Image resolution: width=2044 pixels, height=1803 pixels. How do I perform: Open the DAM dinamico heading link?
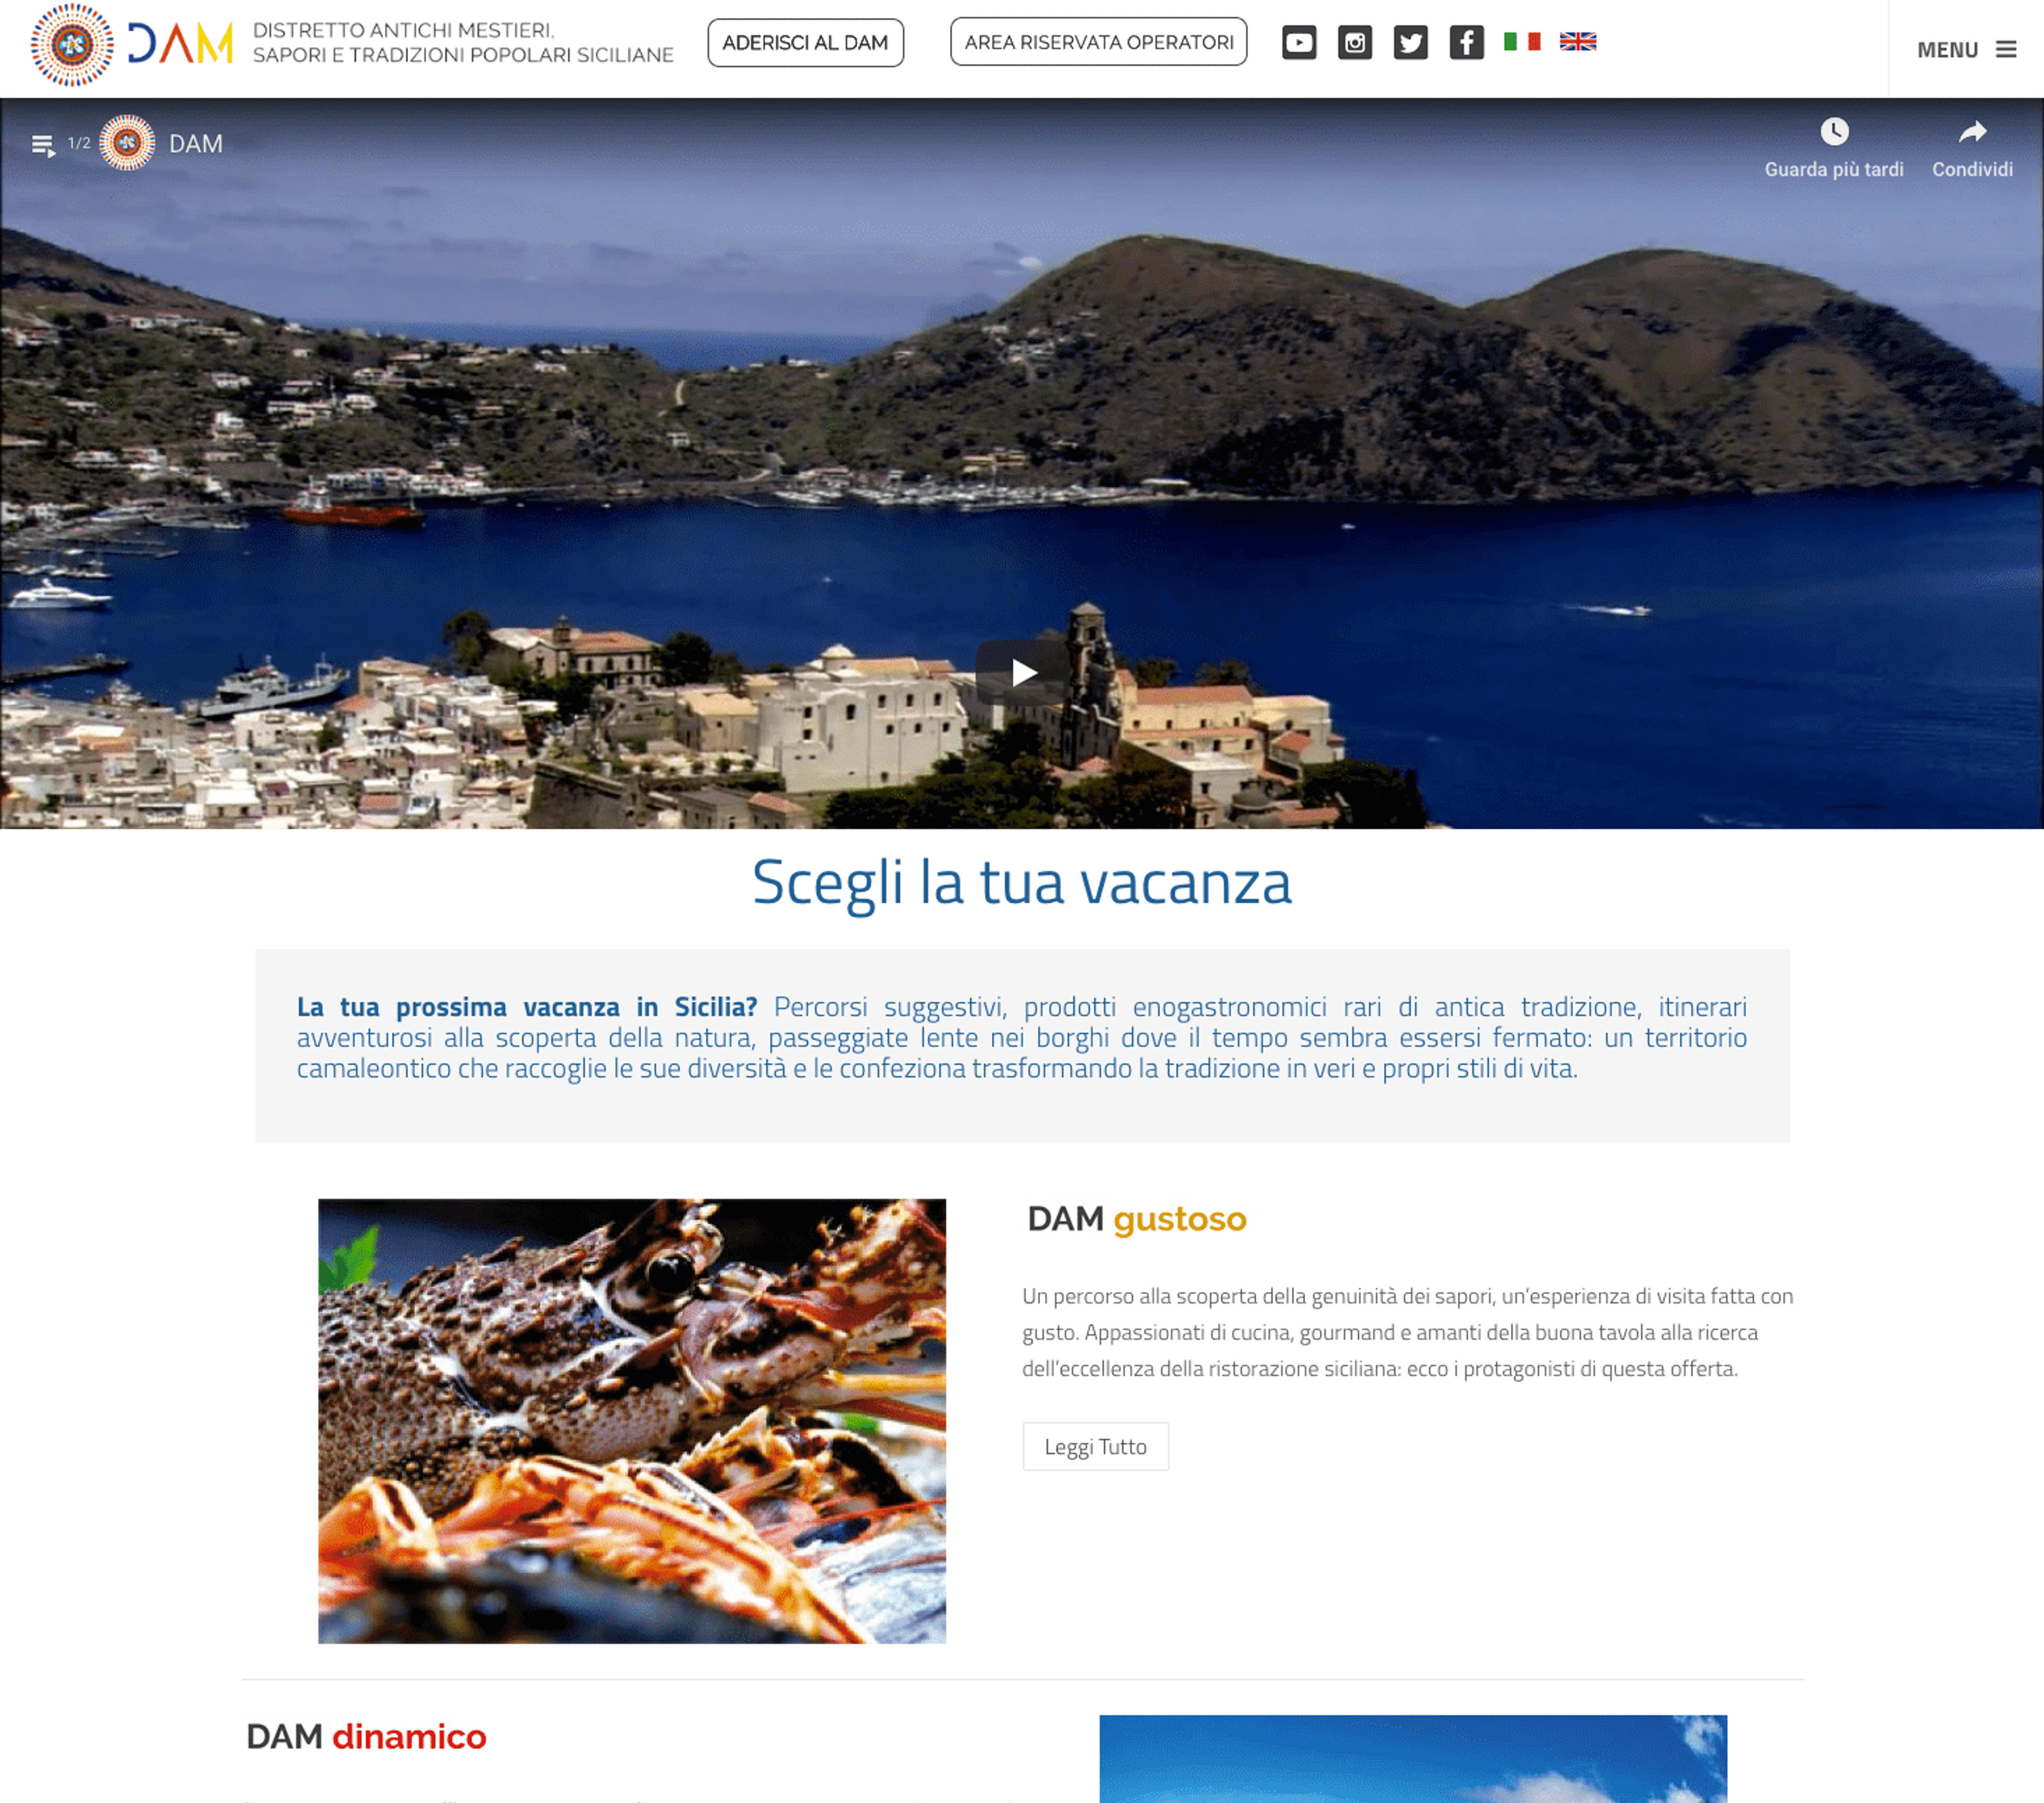(366, 1736)
